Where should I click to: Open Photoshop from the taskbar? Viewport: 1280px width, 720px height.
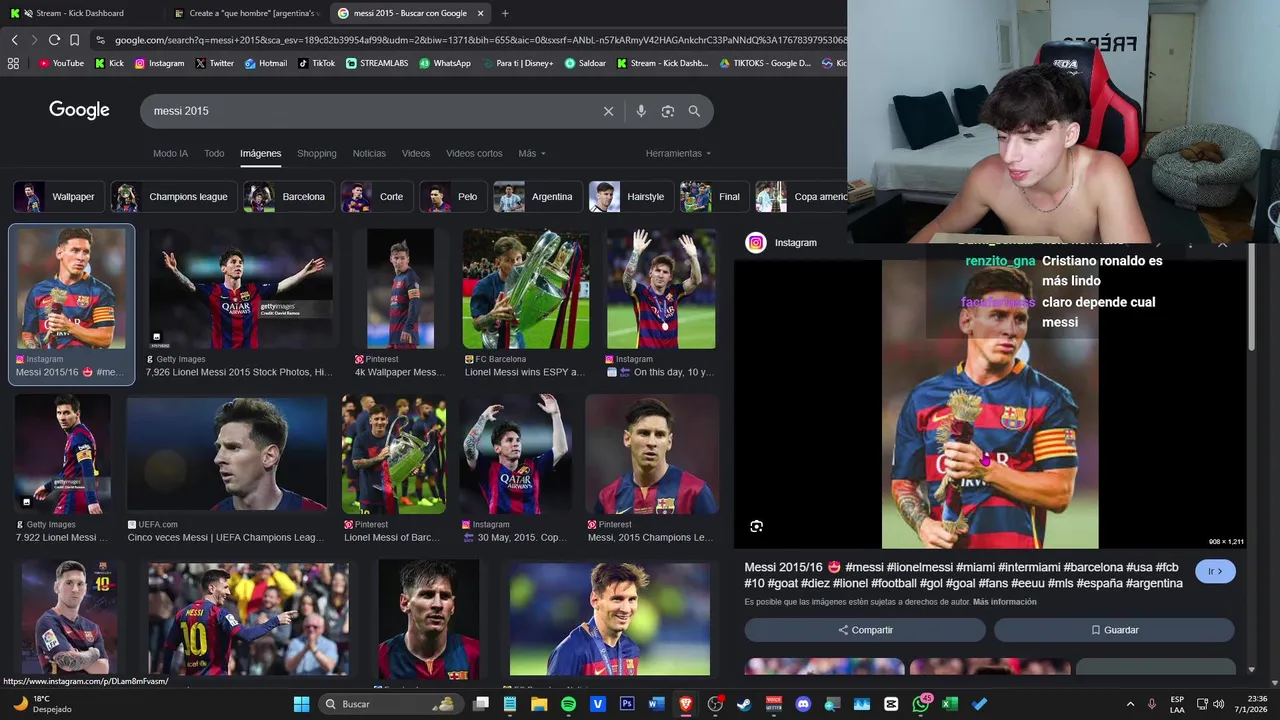click(627, 704)
